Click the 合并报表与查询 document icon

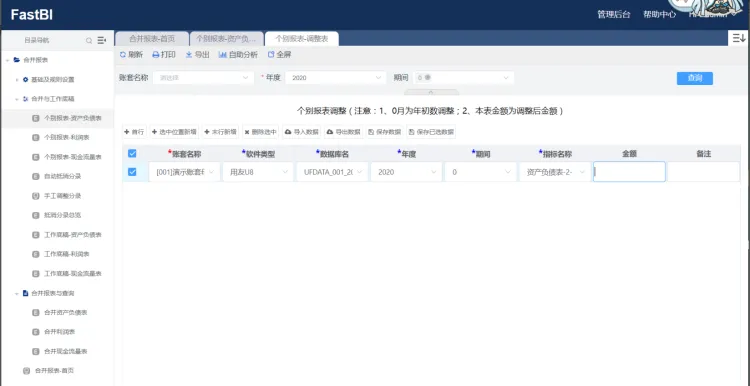click(x=26, y=293)
